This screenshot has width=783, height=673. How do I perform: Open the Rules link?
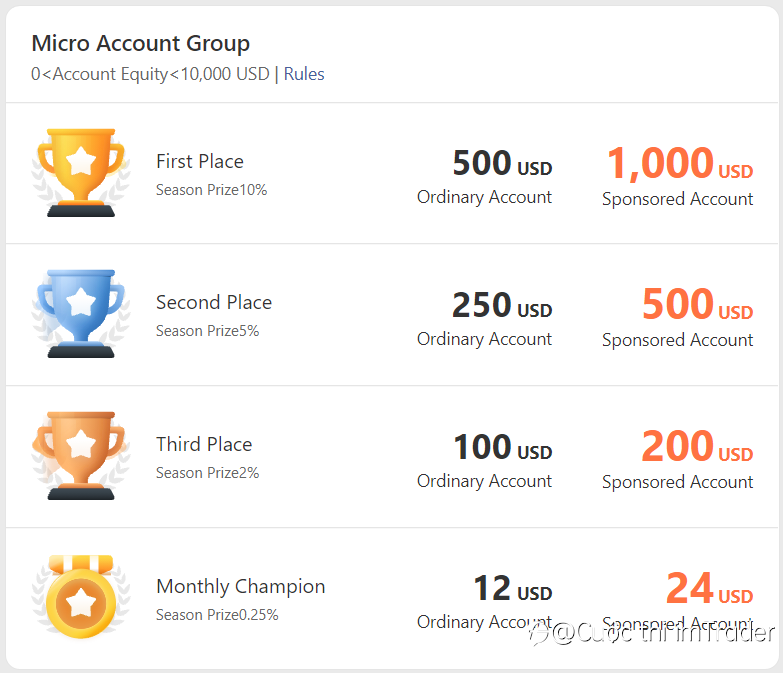click(x=304, y=74)
